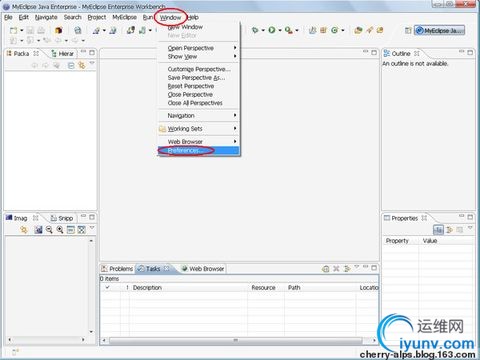Click the zoom out icon in Image Preview

click(49, 229)
